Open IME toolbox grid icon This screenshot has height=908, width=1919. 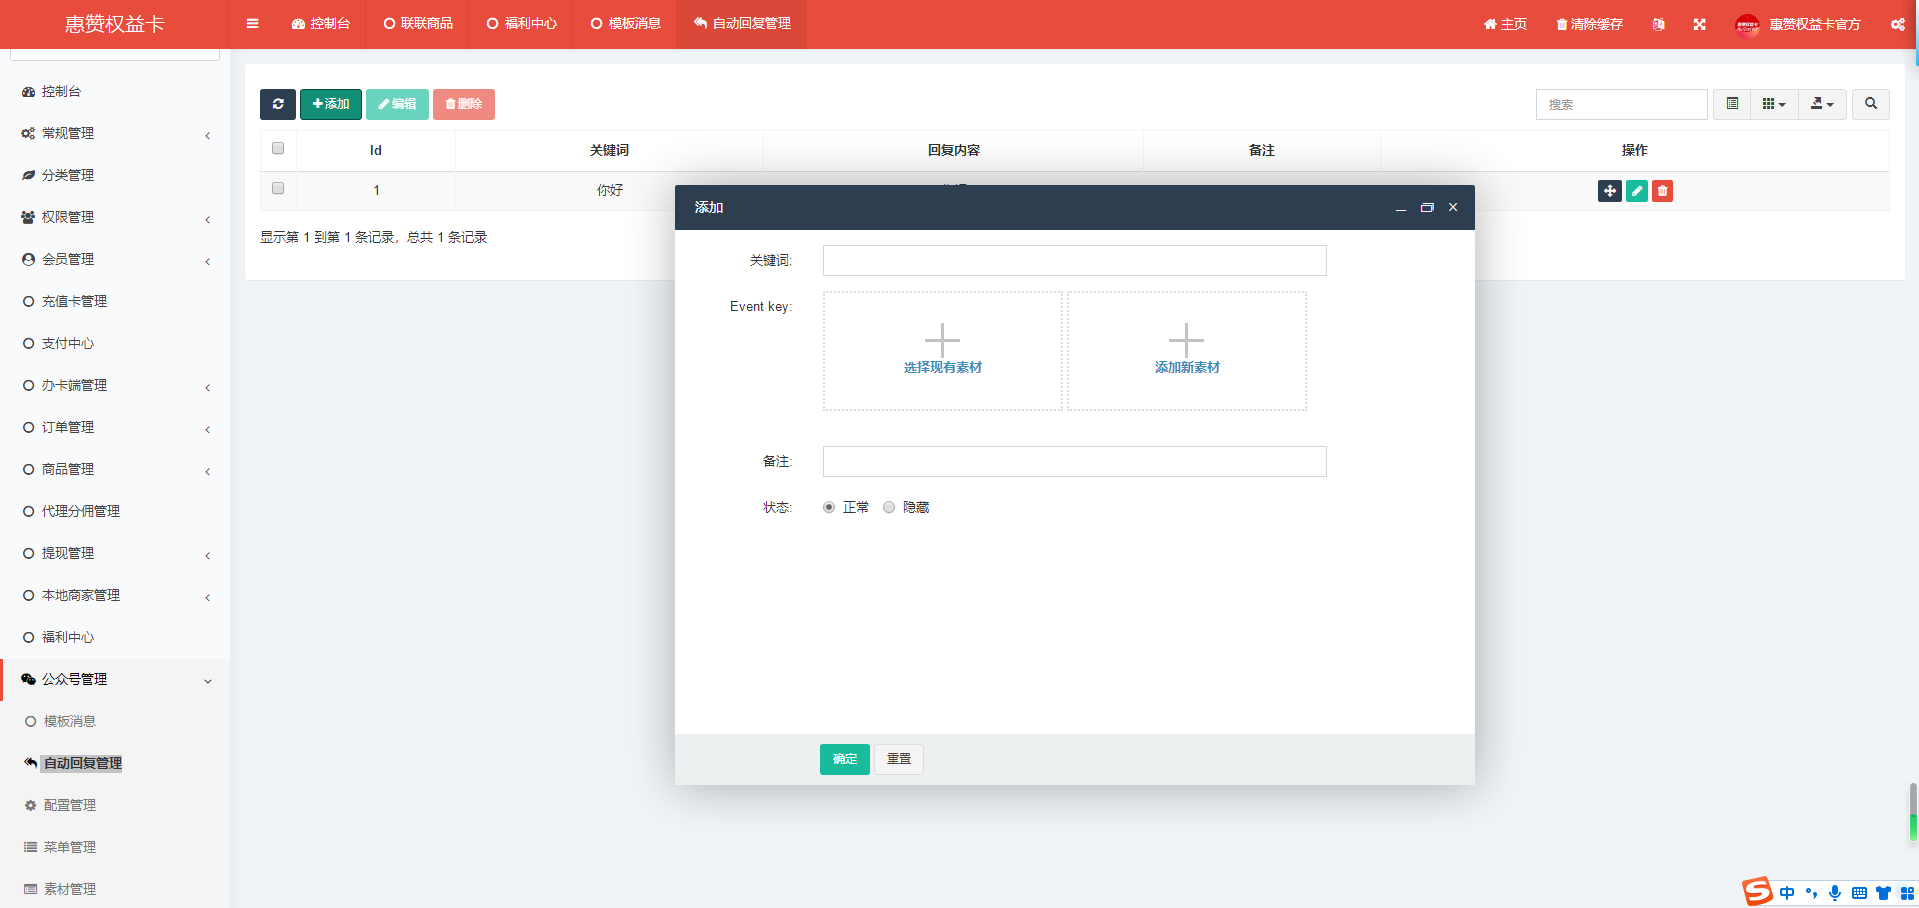[x=1907, y=893]
